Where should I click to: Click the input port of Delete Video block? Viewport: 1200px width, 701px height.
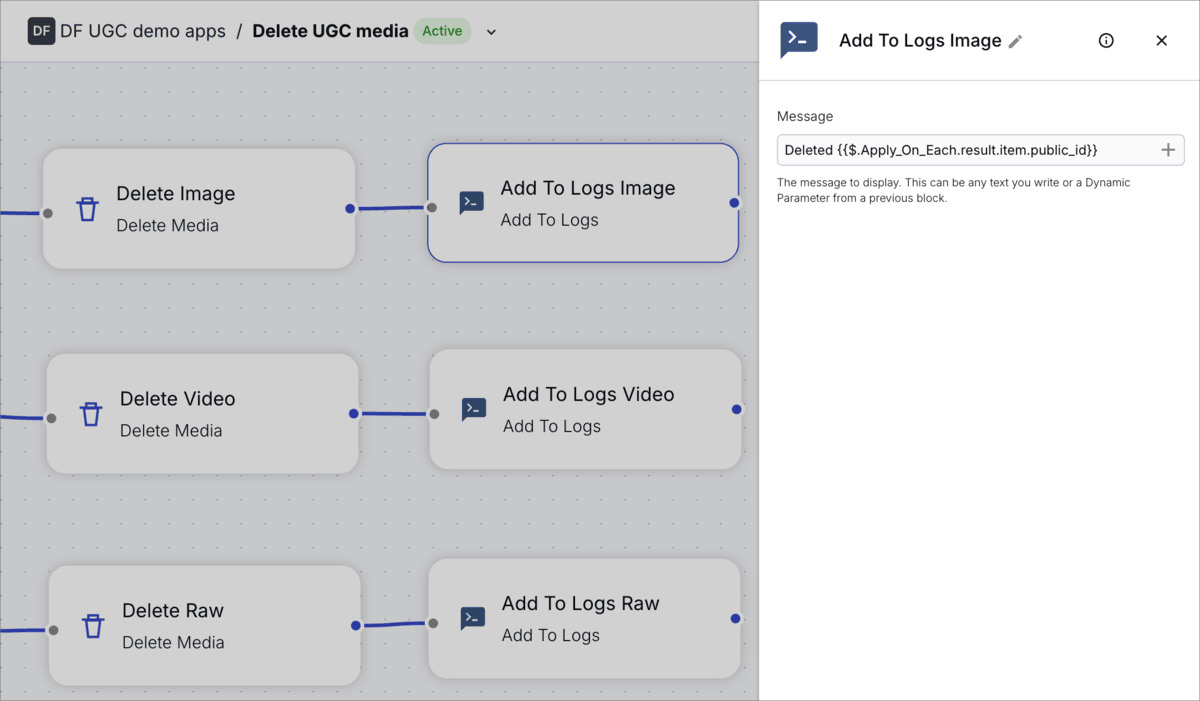click(x=51, y=418)
